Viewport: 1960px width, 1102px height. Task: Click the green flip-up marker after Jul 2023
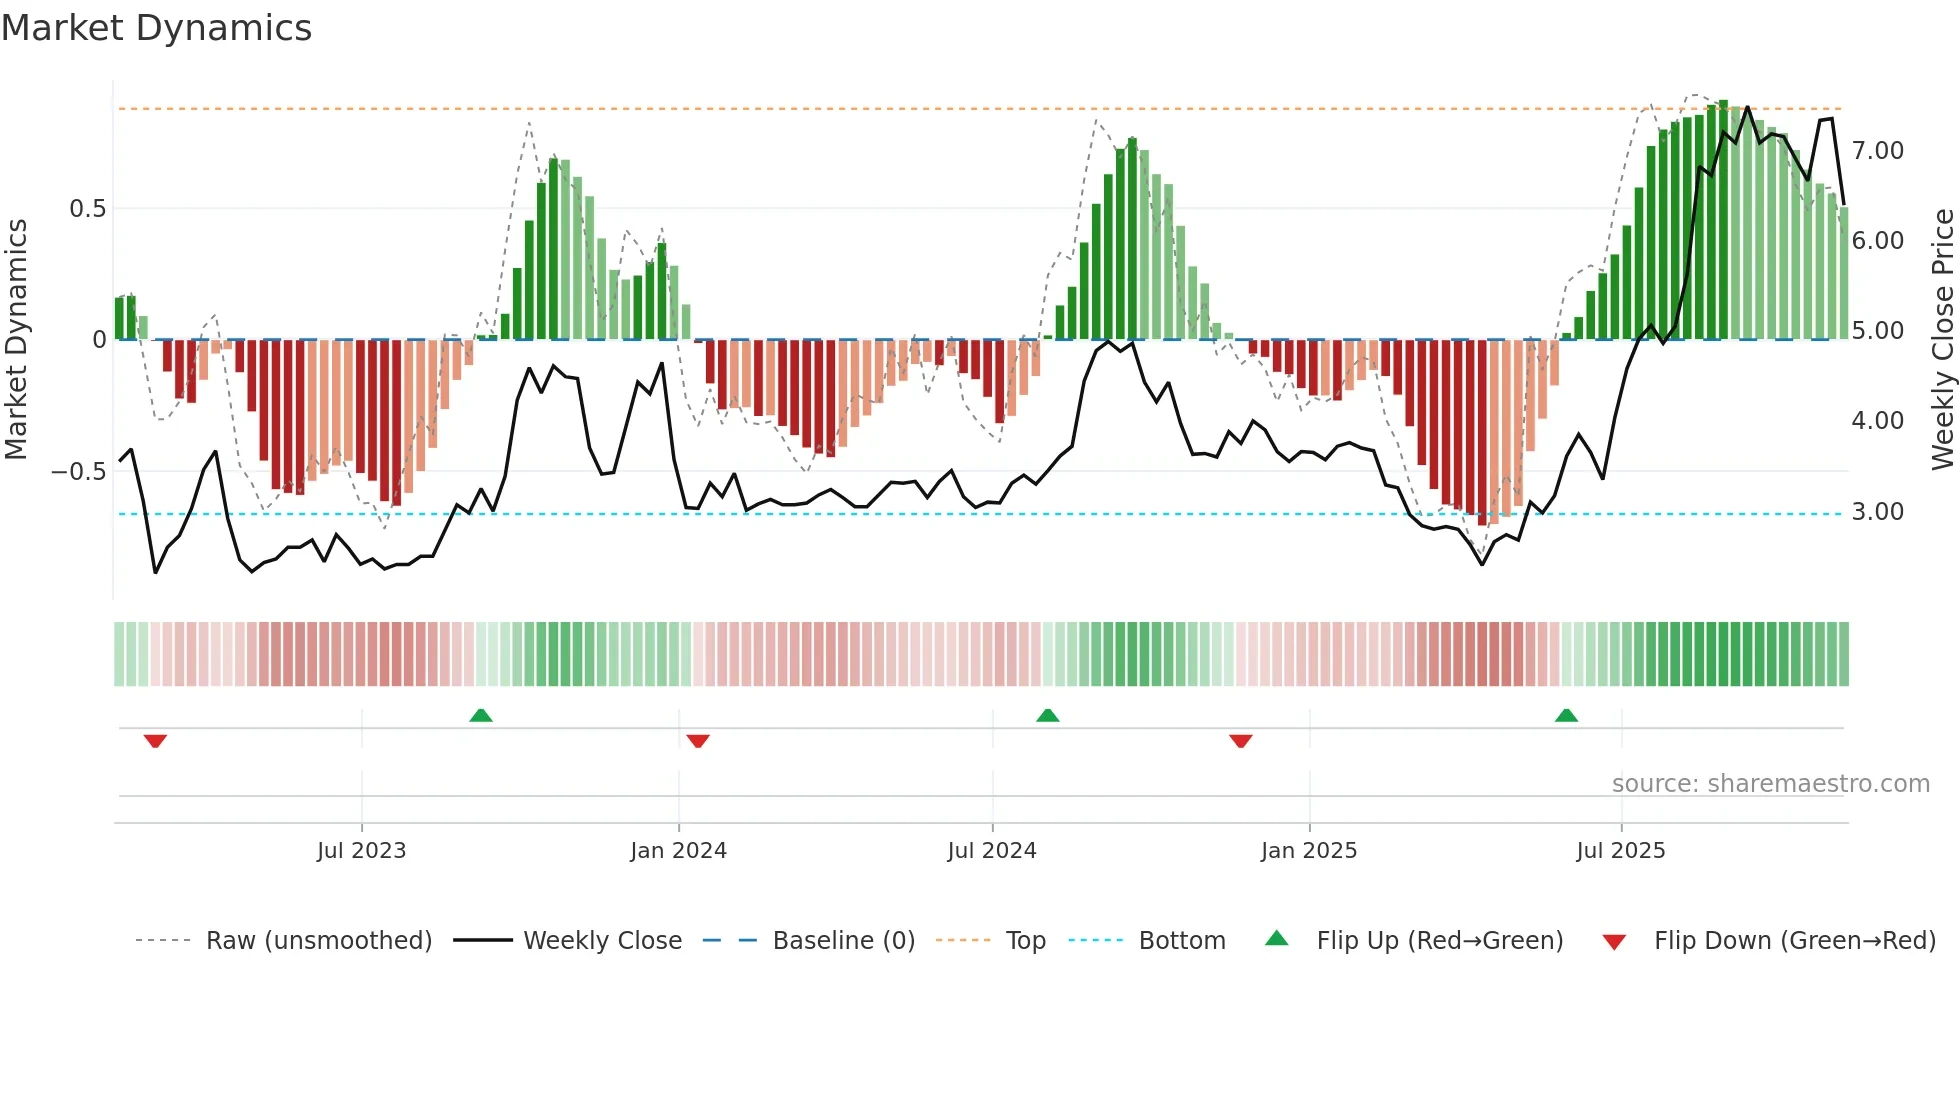pyautogui.click(x=481, y=715)
